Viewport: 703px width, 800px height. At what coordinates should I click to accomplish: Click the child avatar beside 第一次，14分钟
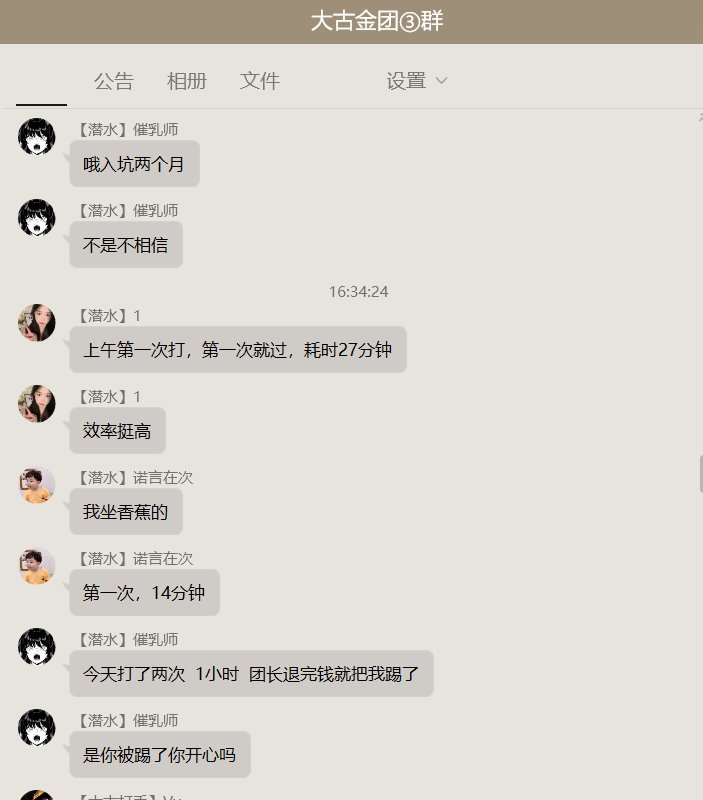tap(37, 566)
